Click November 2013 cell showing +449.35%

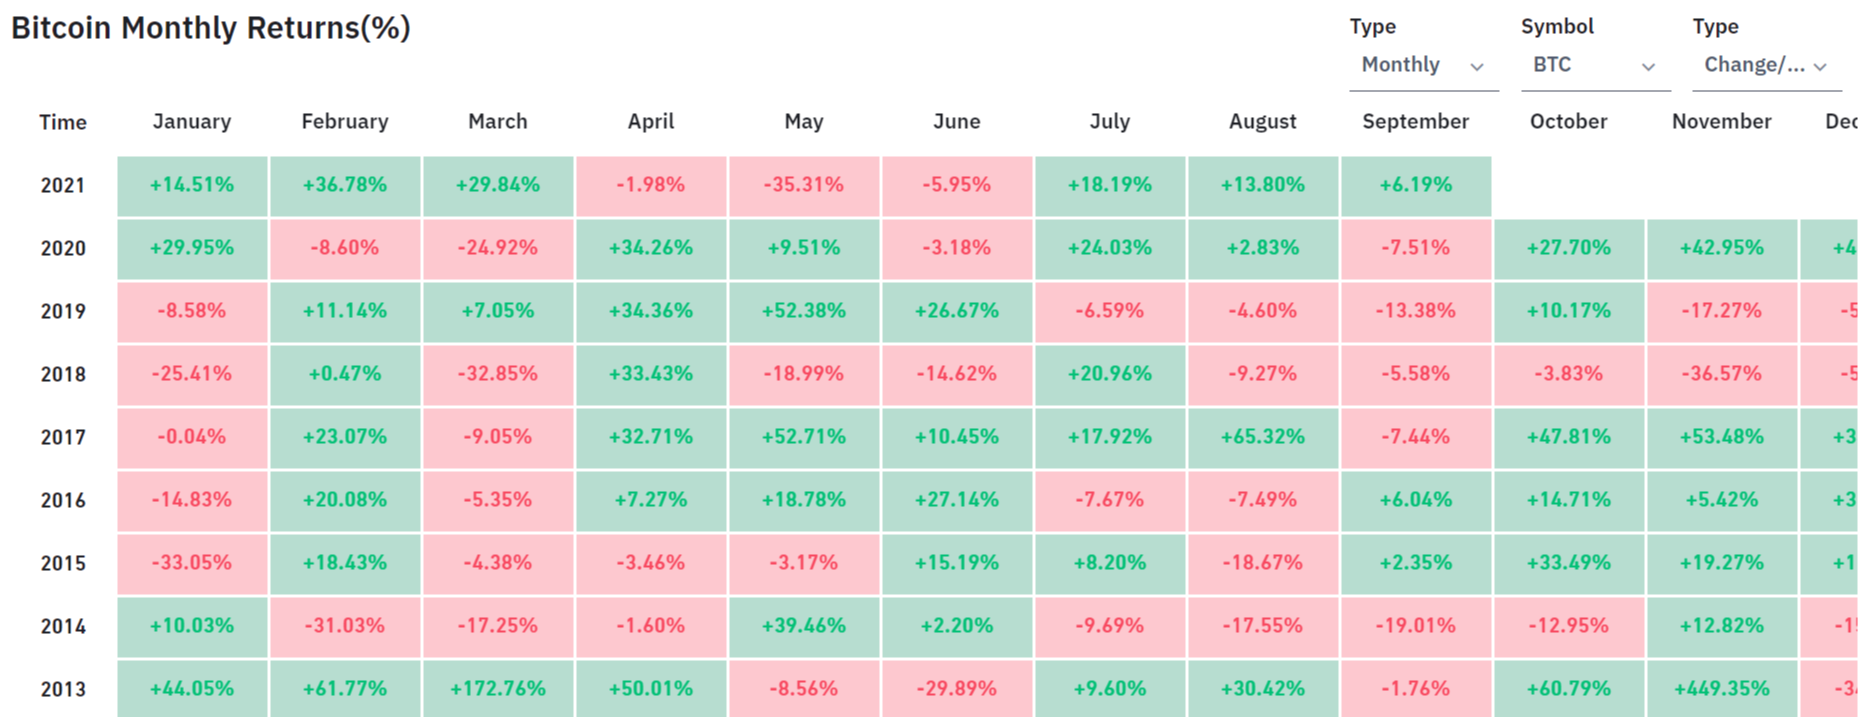pyautogui.click(x=1721, y=689)
